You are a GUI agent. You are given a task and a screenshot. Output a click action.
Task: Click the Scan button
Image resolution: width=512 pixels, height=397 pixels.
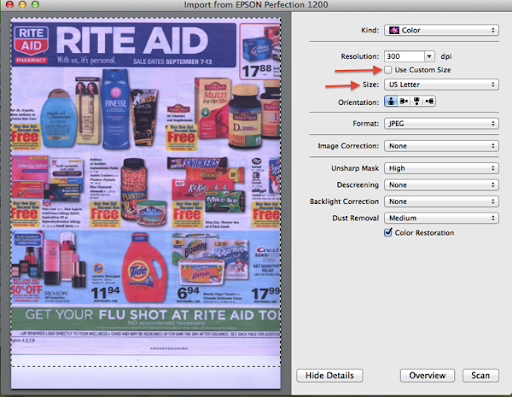point(480,376)
